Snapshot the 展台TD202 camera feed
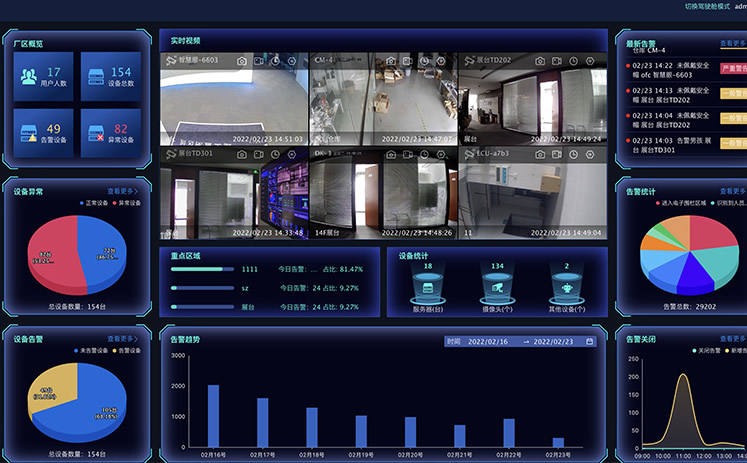 [540, 61]
